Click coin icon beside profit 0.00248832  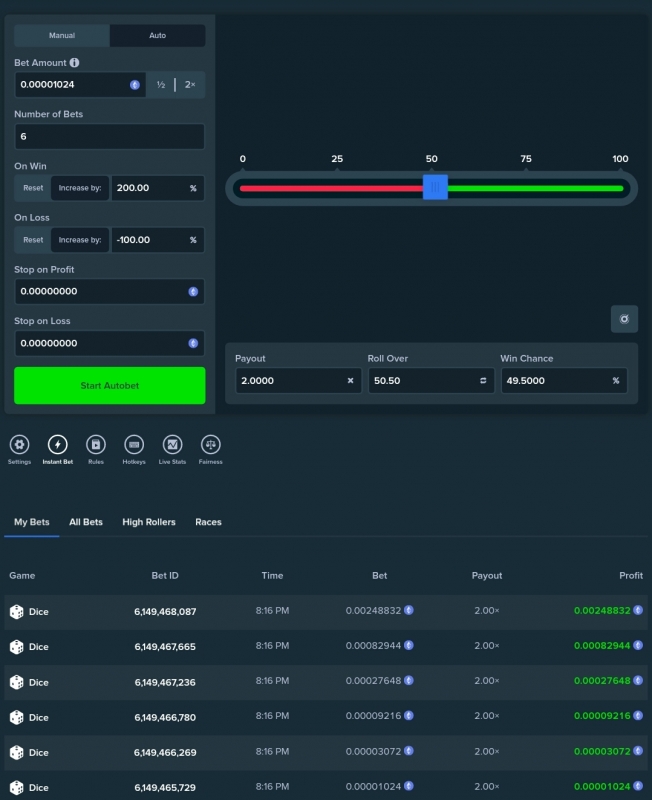(638, 610)
